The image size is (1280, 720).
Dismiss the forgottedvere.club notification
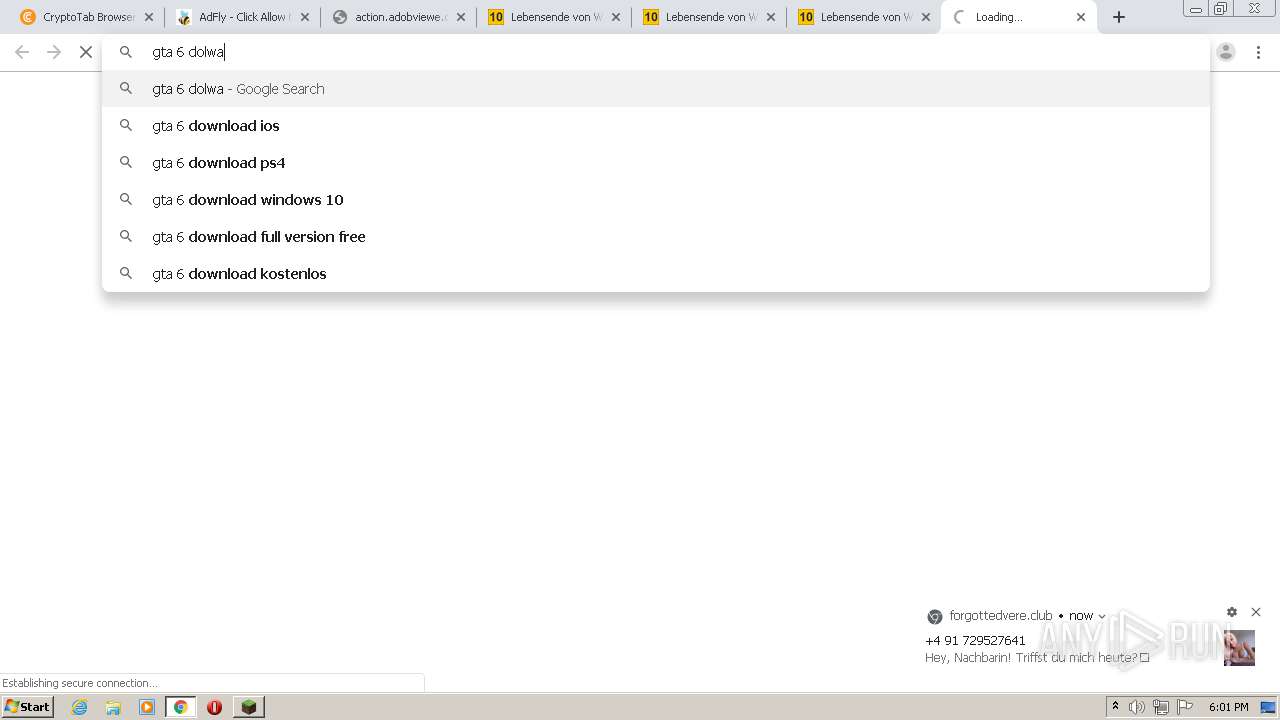(x=1256, y=612)
